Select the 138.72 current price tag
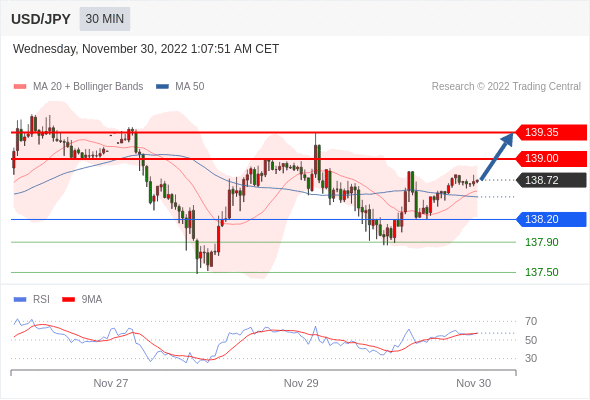590x400 pixels. pos(550,180)
